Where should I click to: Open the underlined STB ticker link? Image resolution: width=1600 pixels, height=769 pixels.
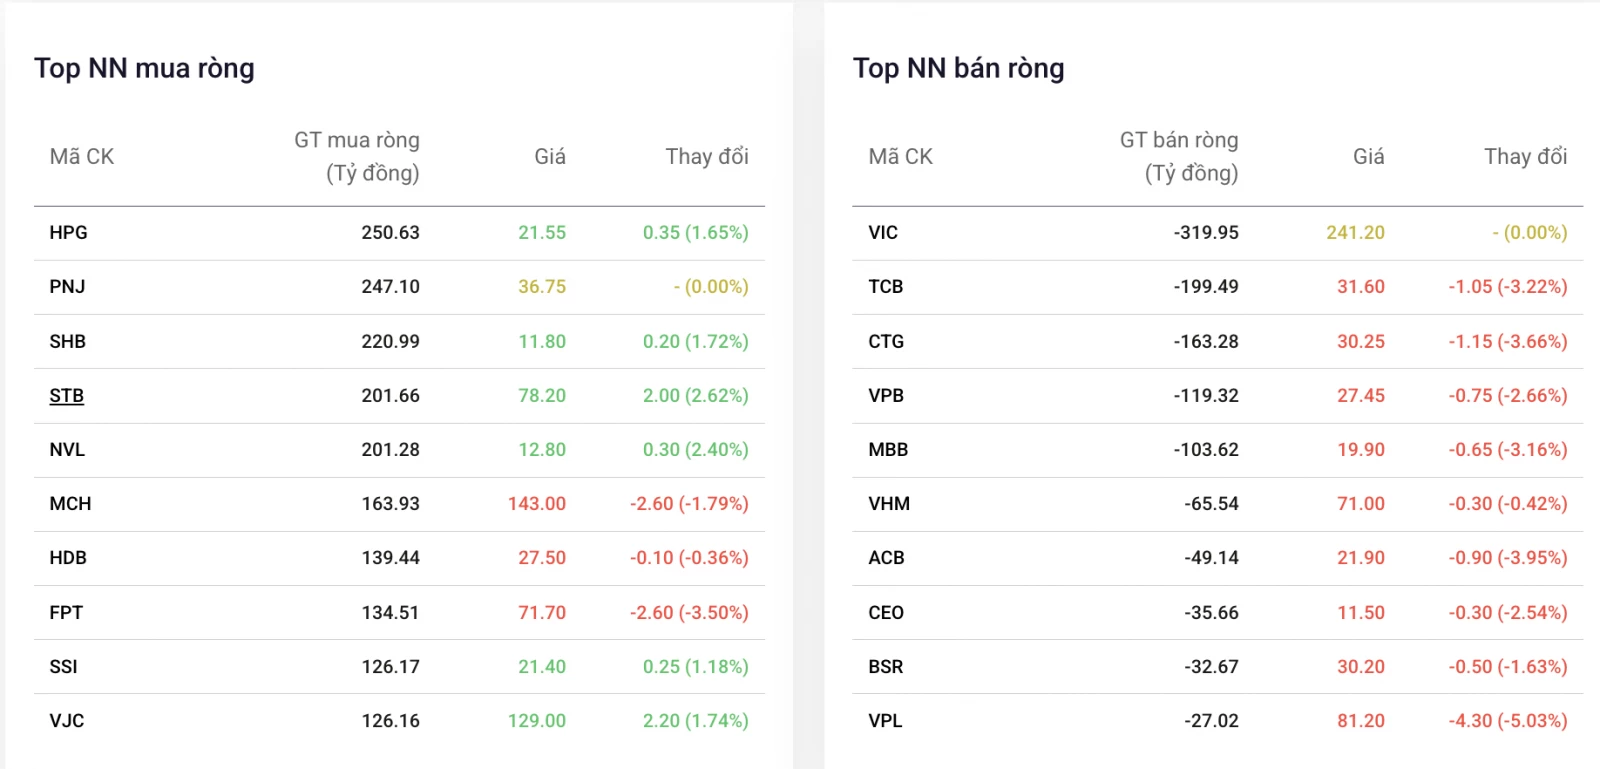[x=66, y=396]
